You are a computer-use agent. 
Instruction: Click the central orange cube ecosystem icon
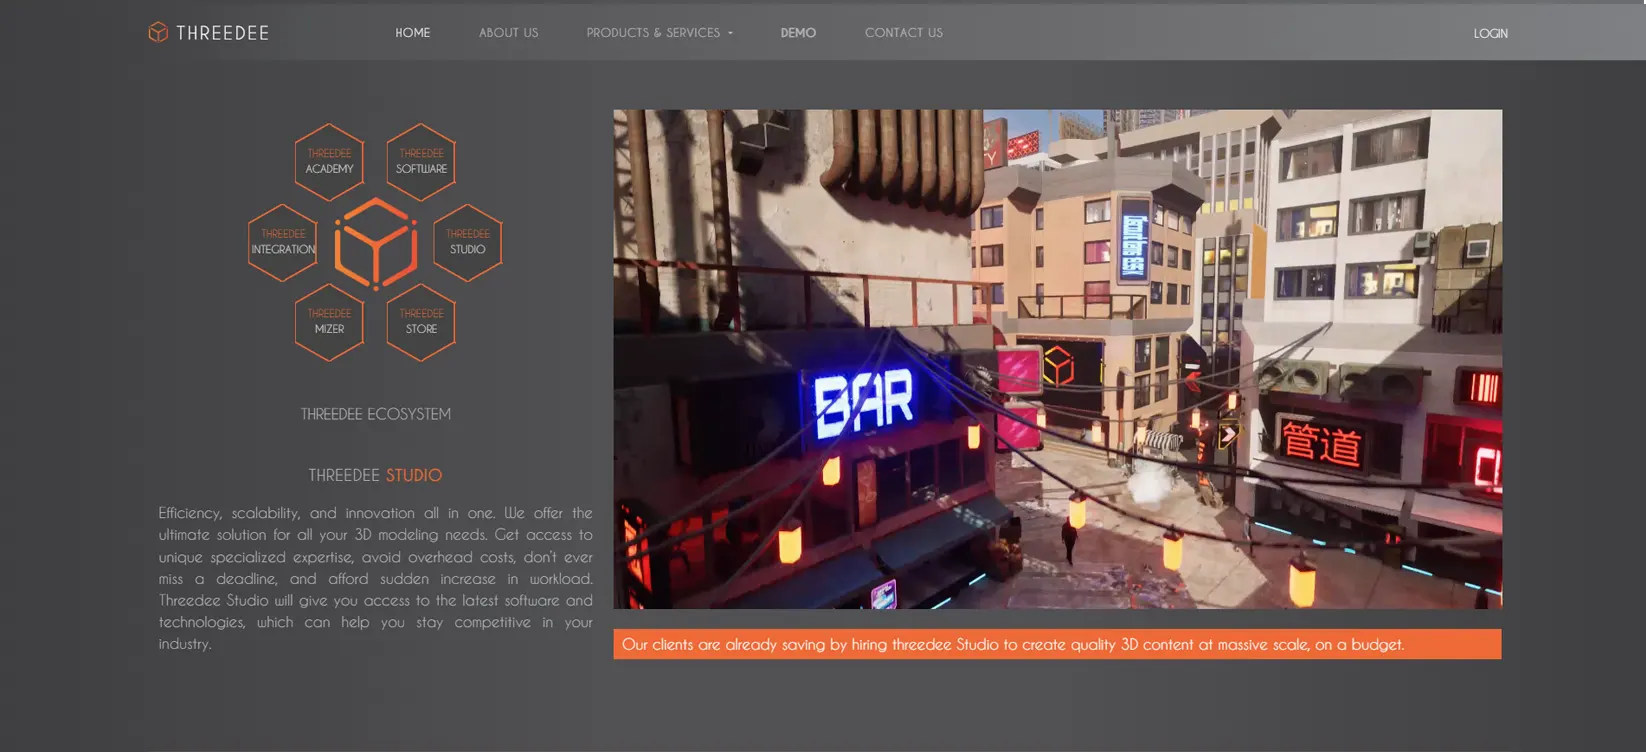(376, 243)
